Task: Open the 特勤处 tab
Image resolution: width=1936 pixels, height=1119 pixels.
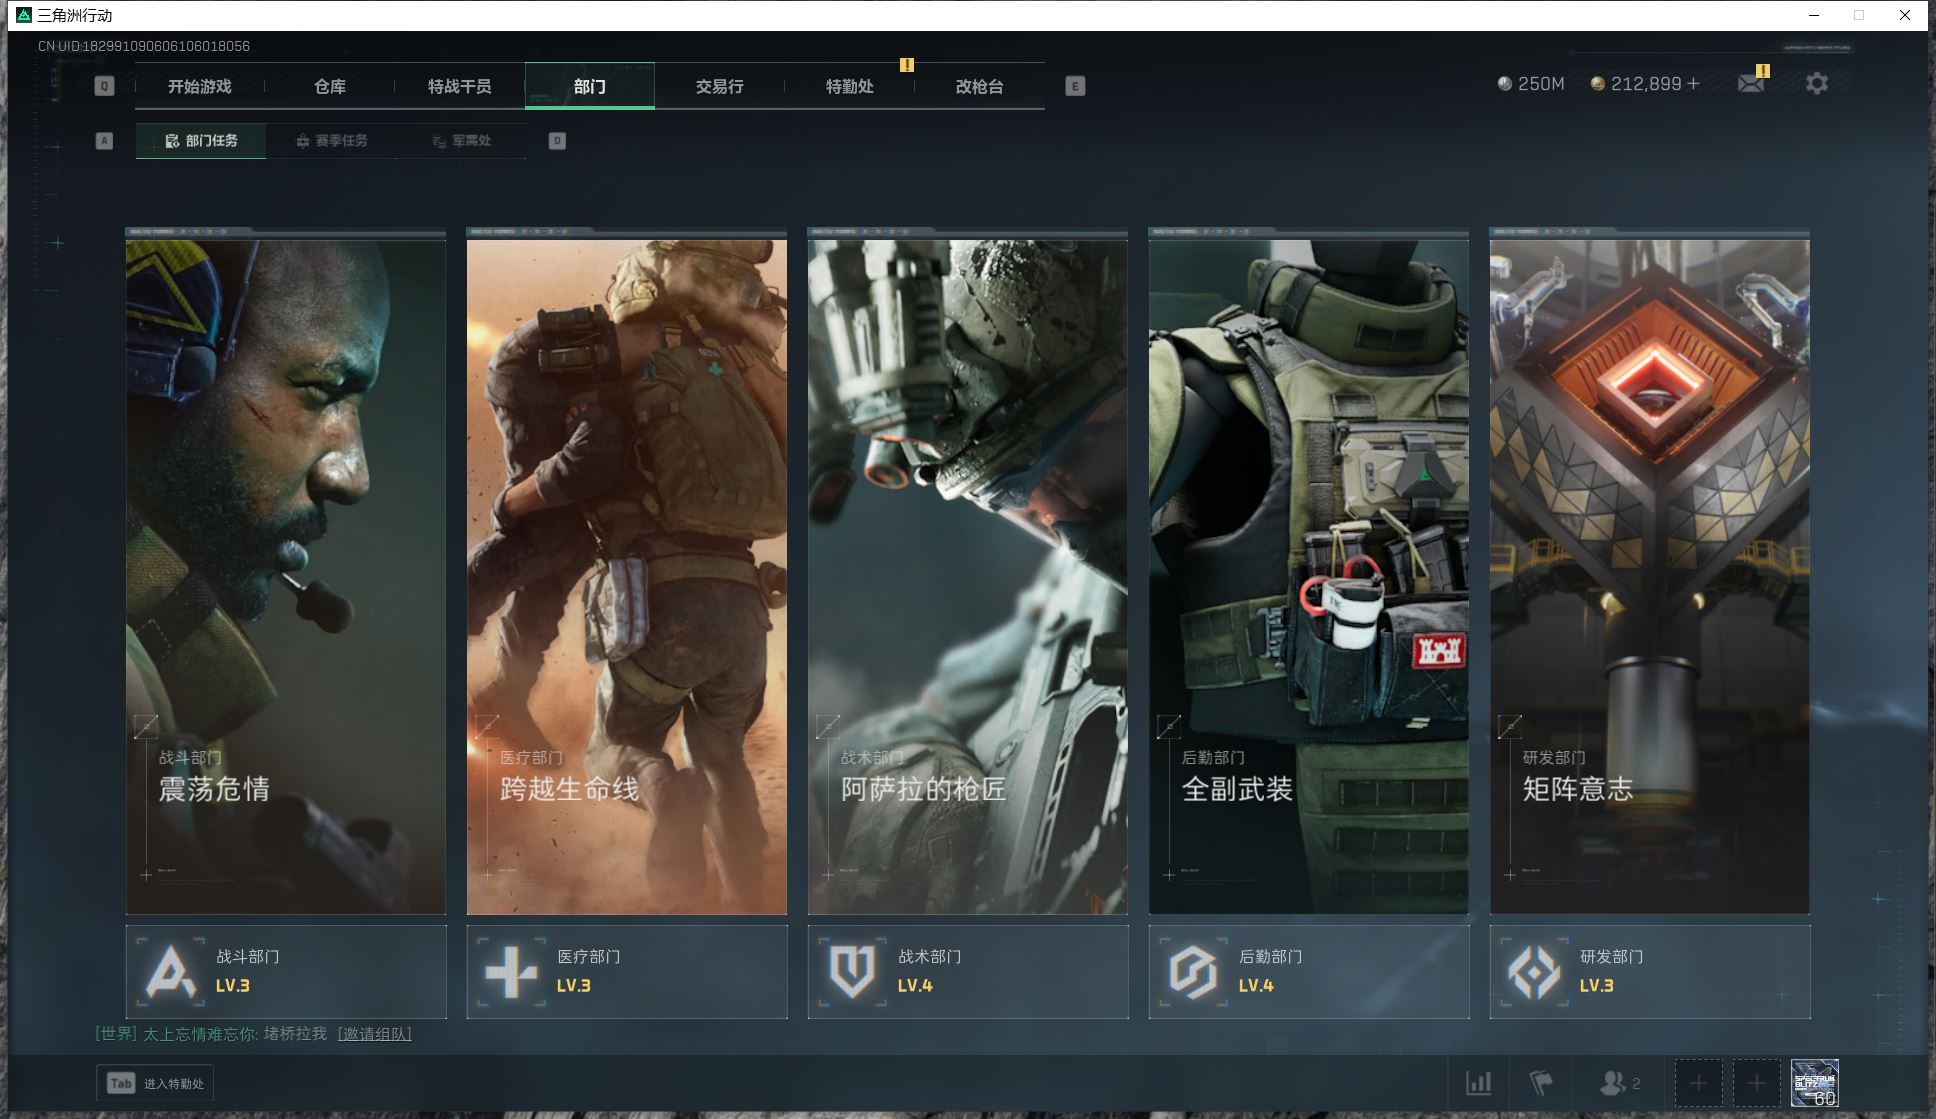Action: point(850,87)
